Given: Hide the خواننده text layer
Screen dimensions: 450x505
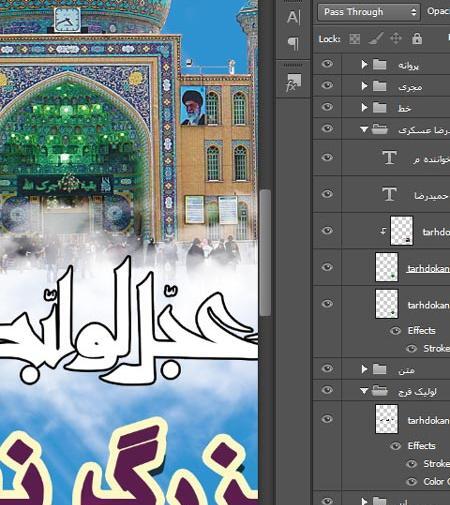Looking at the screenshot, I should tap(327, 157).
